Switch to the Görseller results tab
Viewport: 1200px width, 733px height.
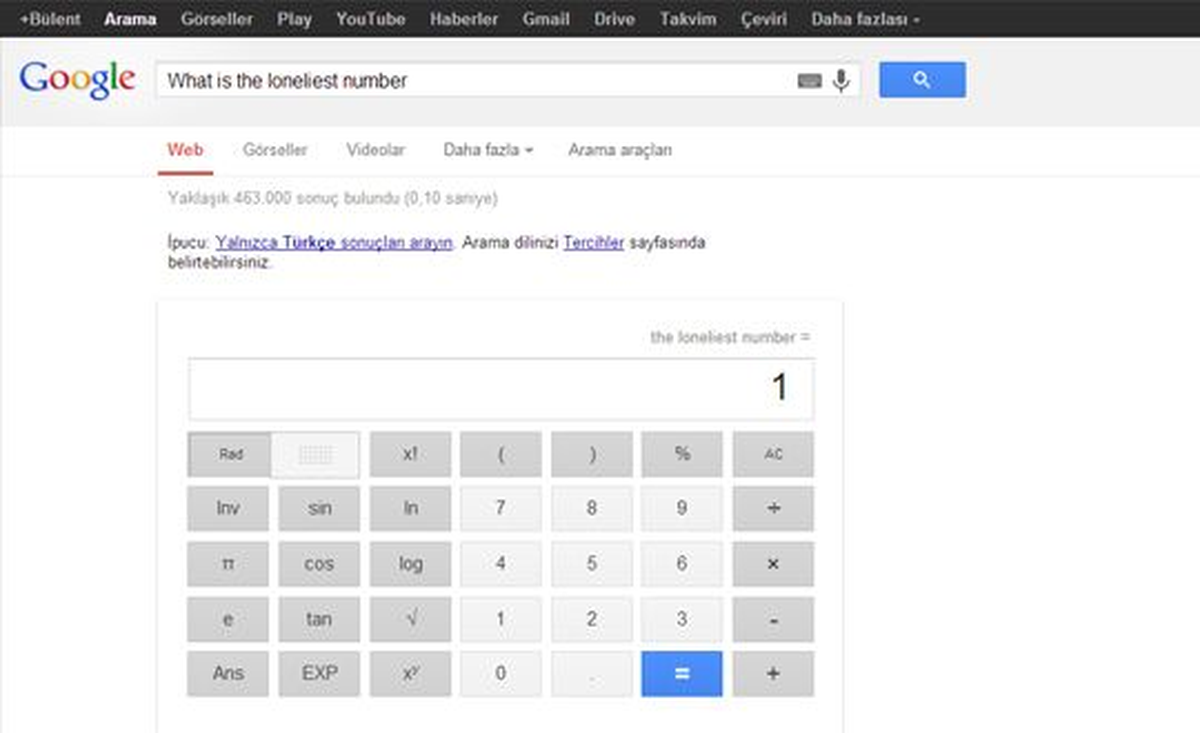pos(275,150)
